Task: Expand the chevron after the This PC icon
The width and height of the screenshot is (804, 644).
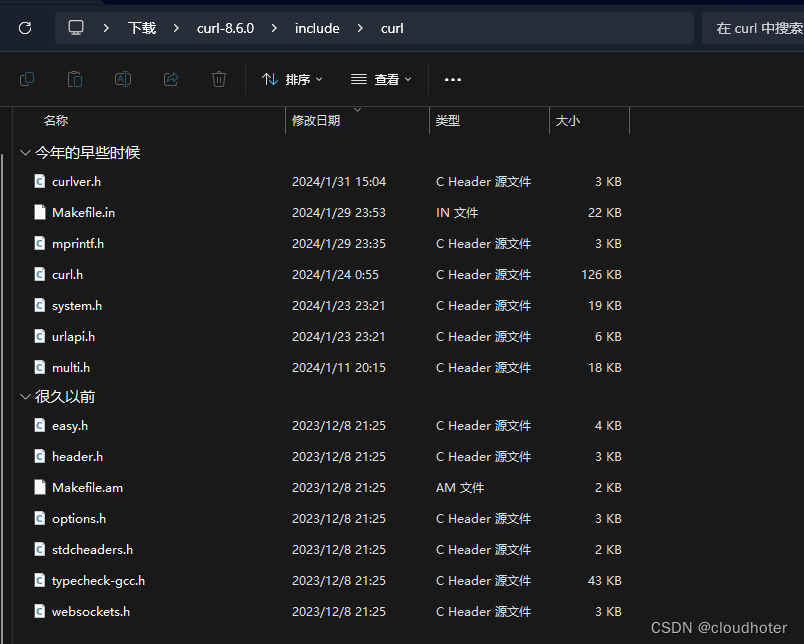Action: [x=106, y=28]
